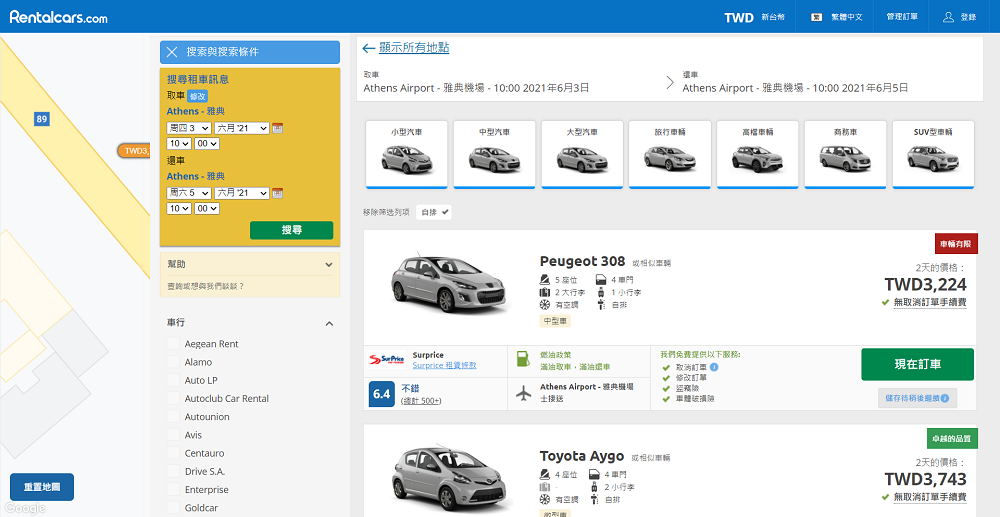Viewport: 1000px width, 517px height.
Task: Click the green 搜尋 search button
Action: click(x=291, y=230)
